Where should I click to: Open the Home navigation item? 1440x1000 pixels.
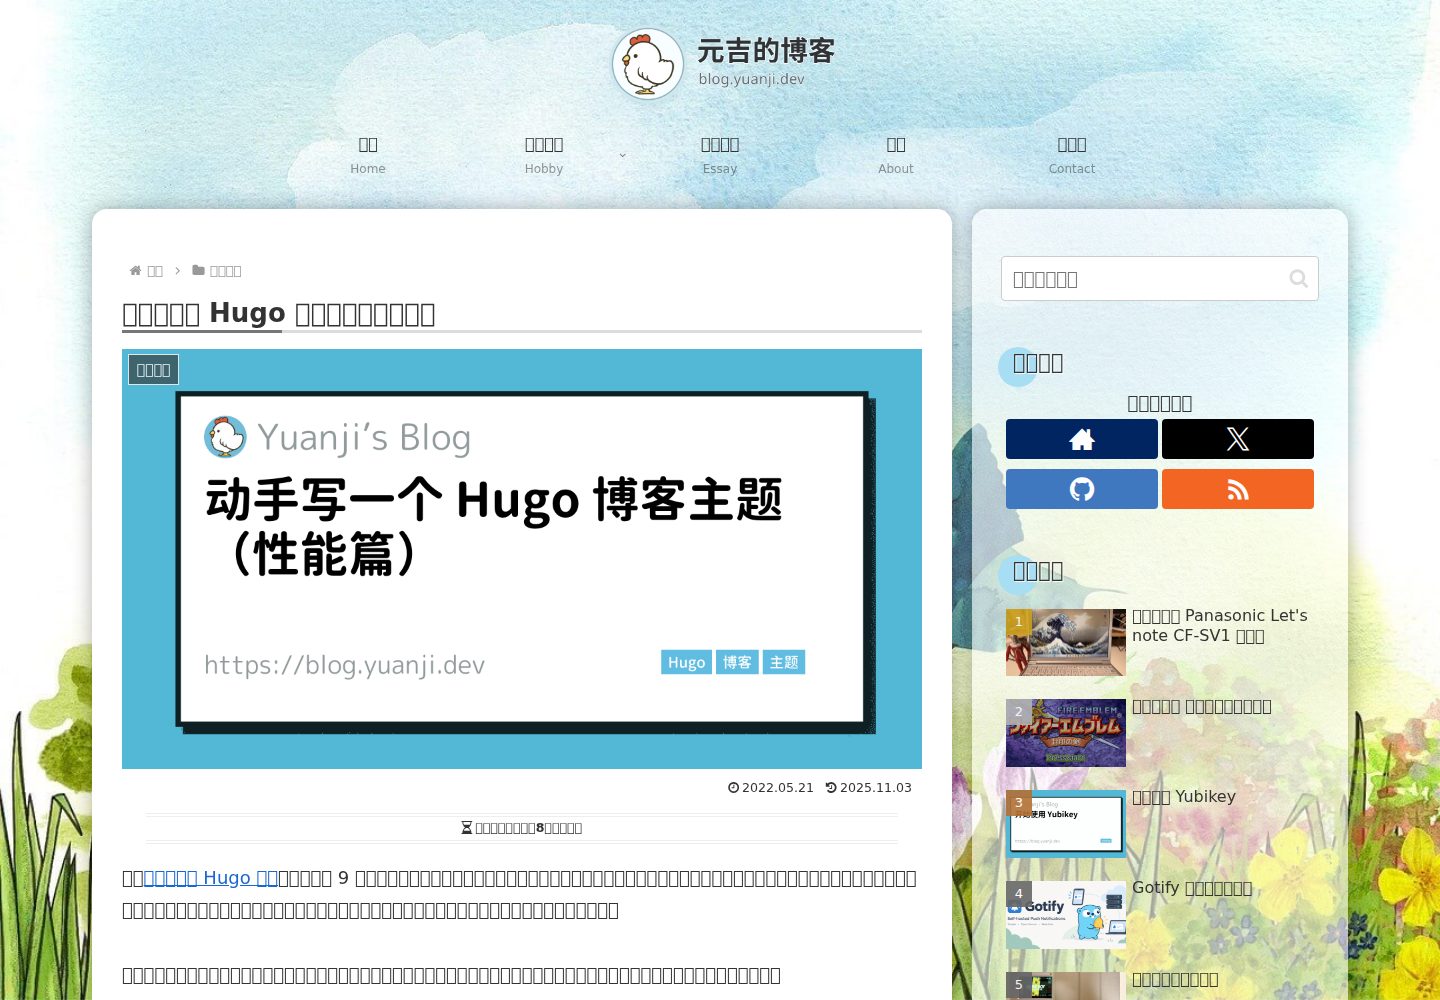pos(368,155)
